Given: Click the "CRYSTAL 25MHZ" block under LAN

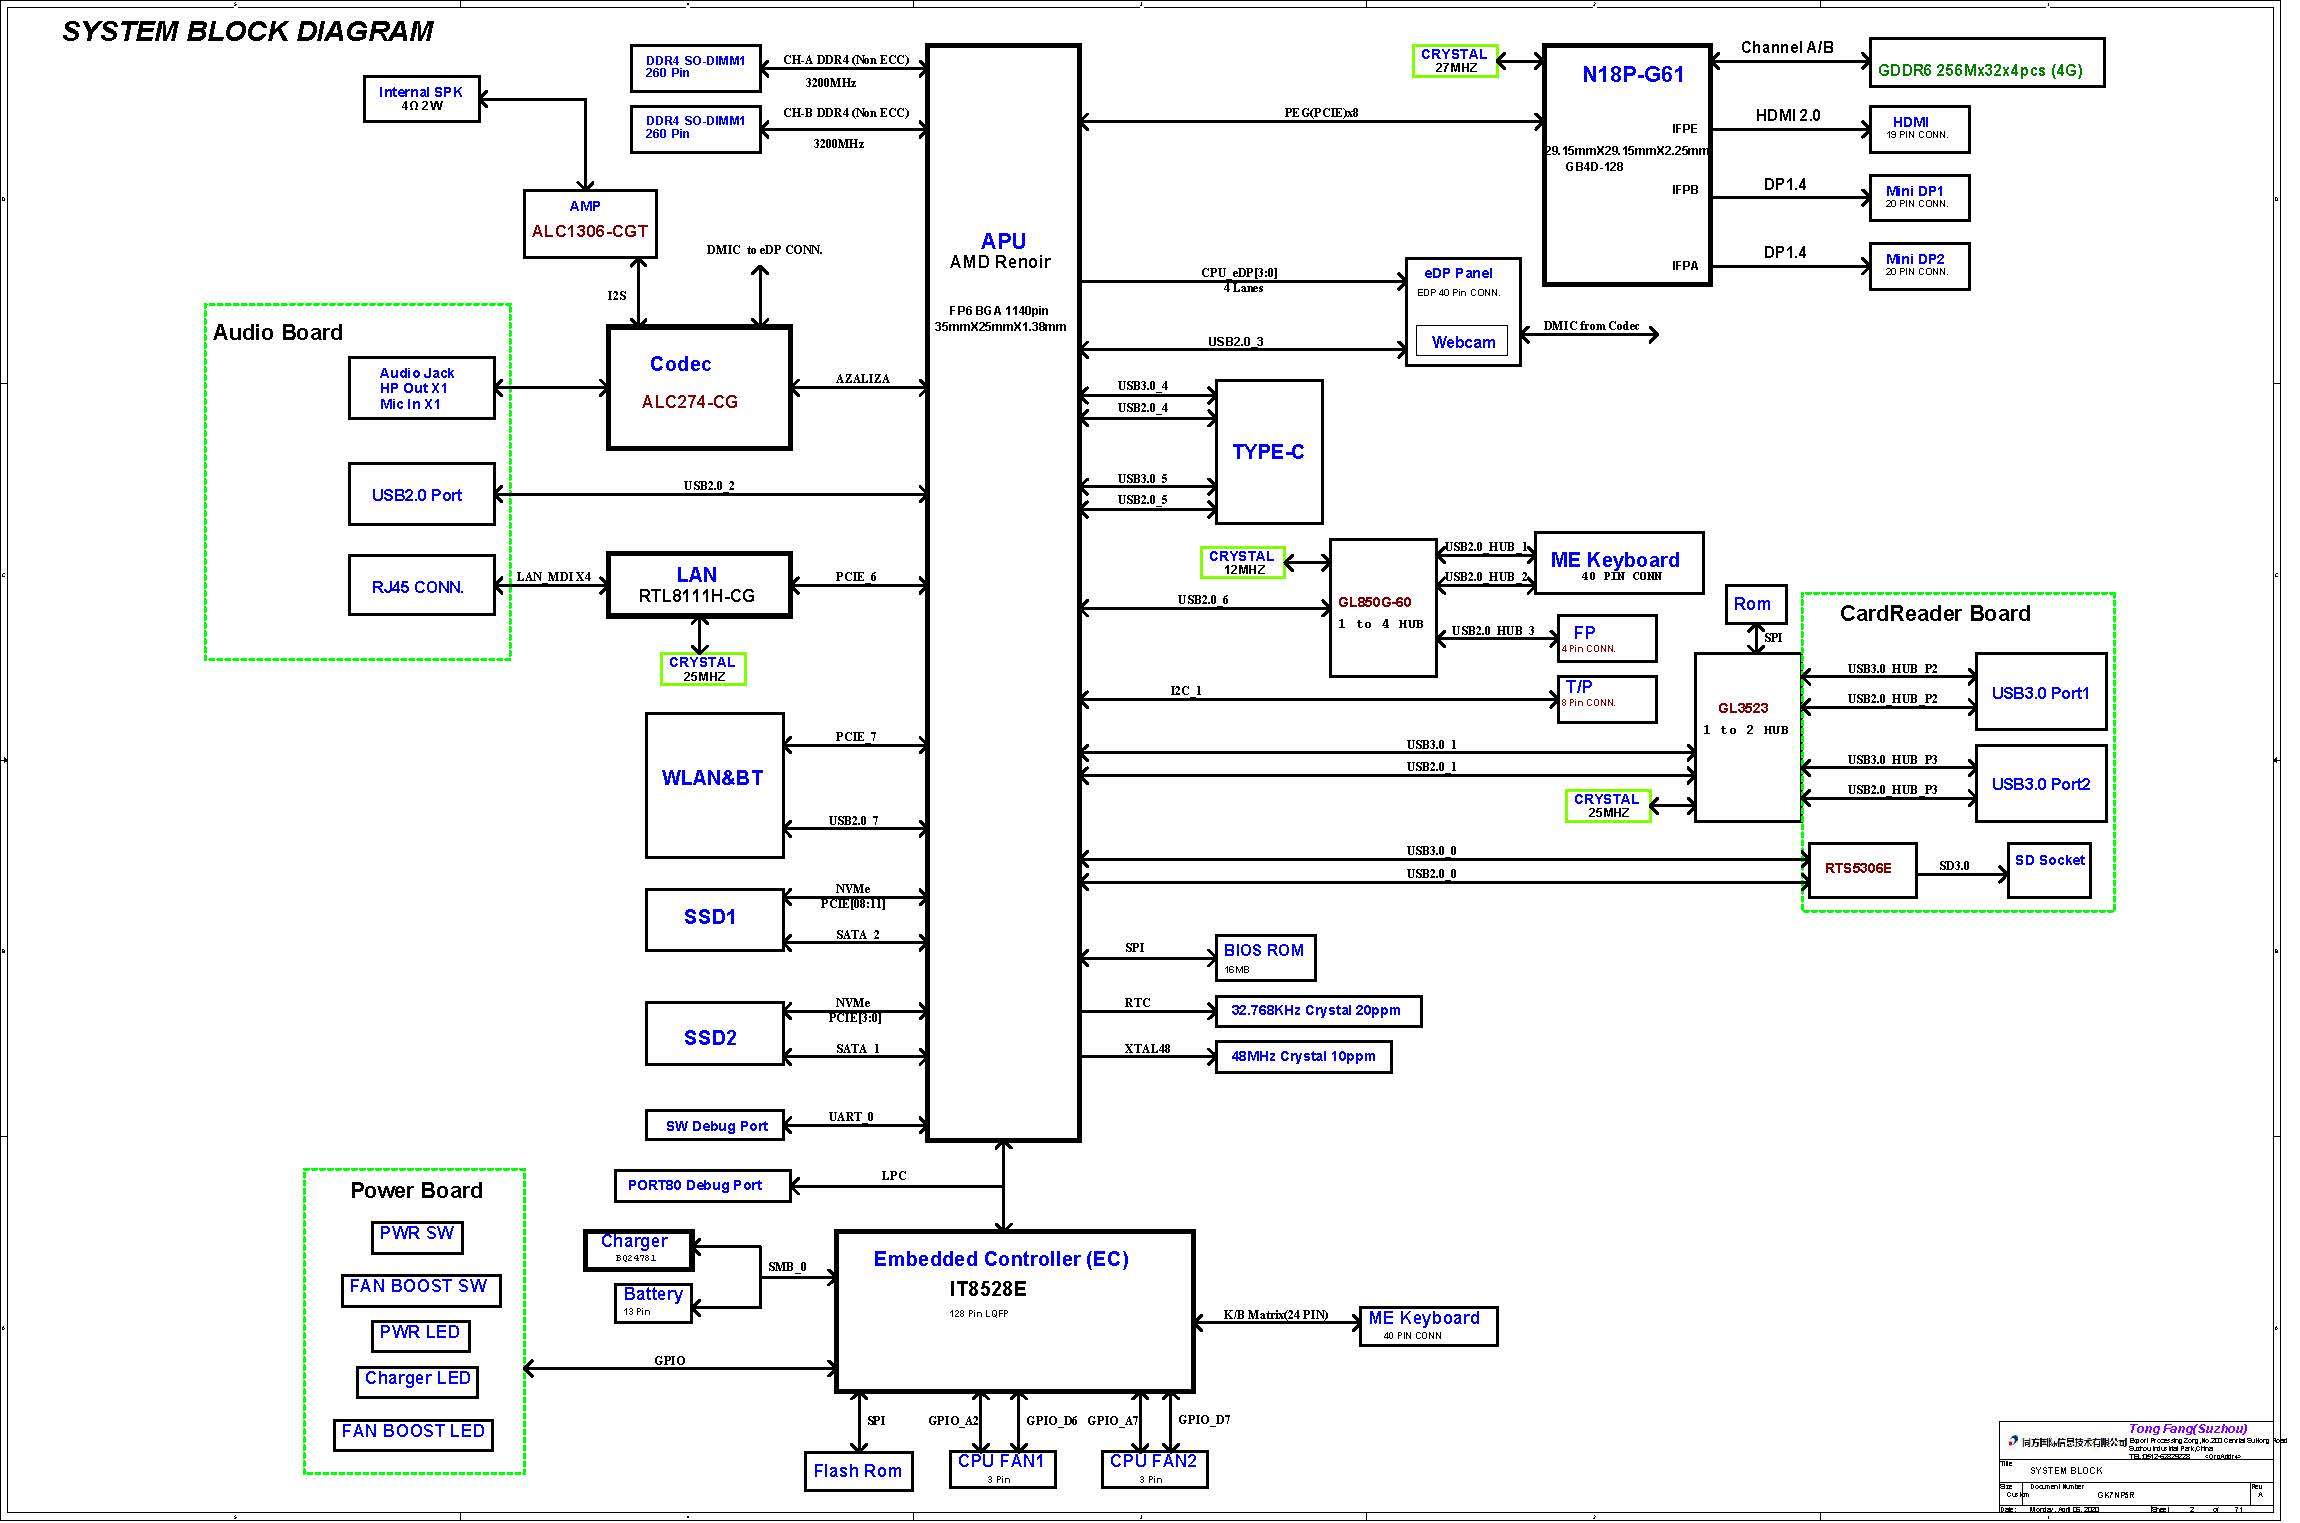Looking at the screenshot, I should (x=703, y=669).
